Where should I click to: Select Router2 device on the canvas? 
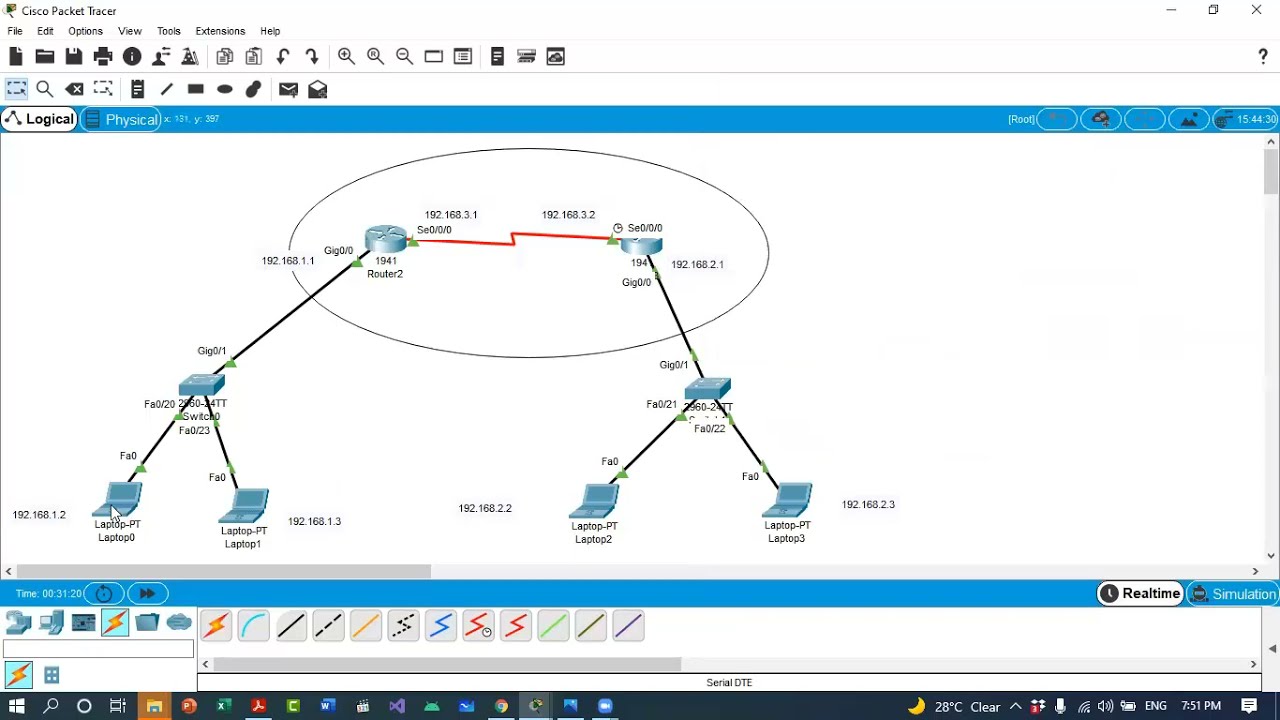click(386, 241)
